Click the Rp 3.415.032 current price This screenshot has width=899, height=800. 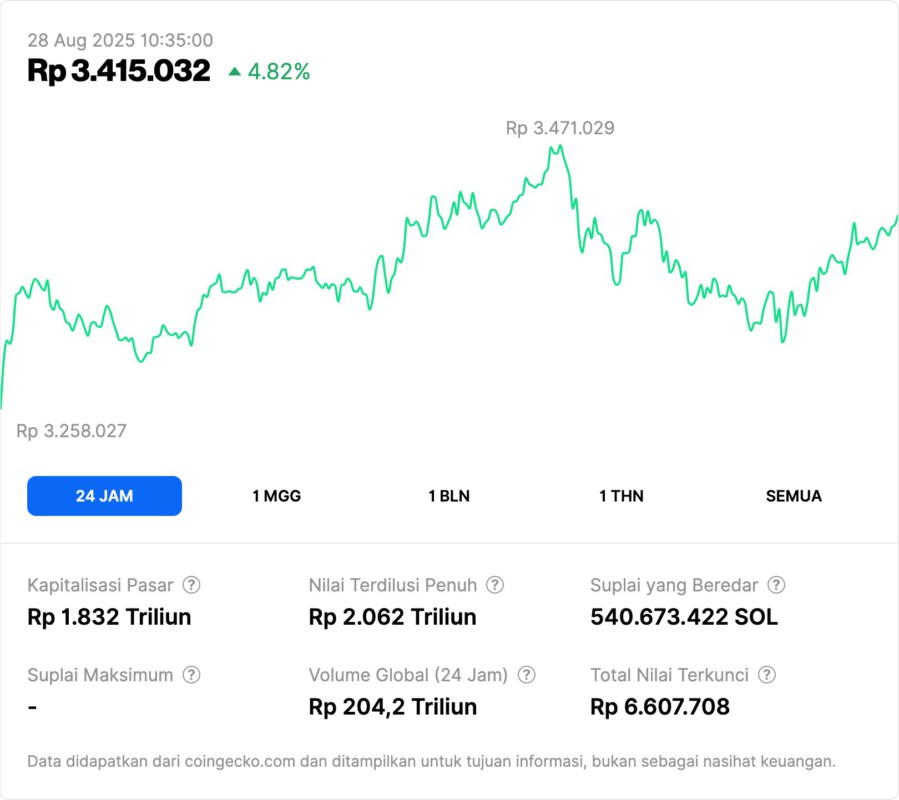coord(119,71)
